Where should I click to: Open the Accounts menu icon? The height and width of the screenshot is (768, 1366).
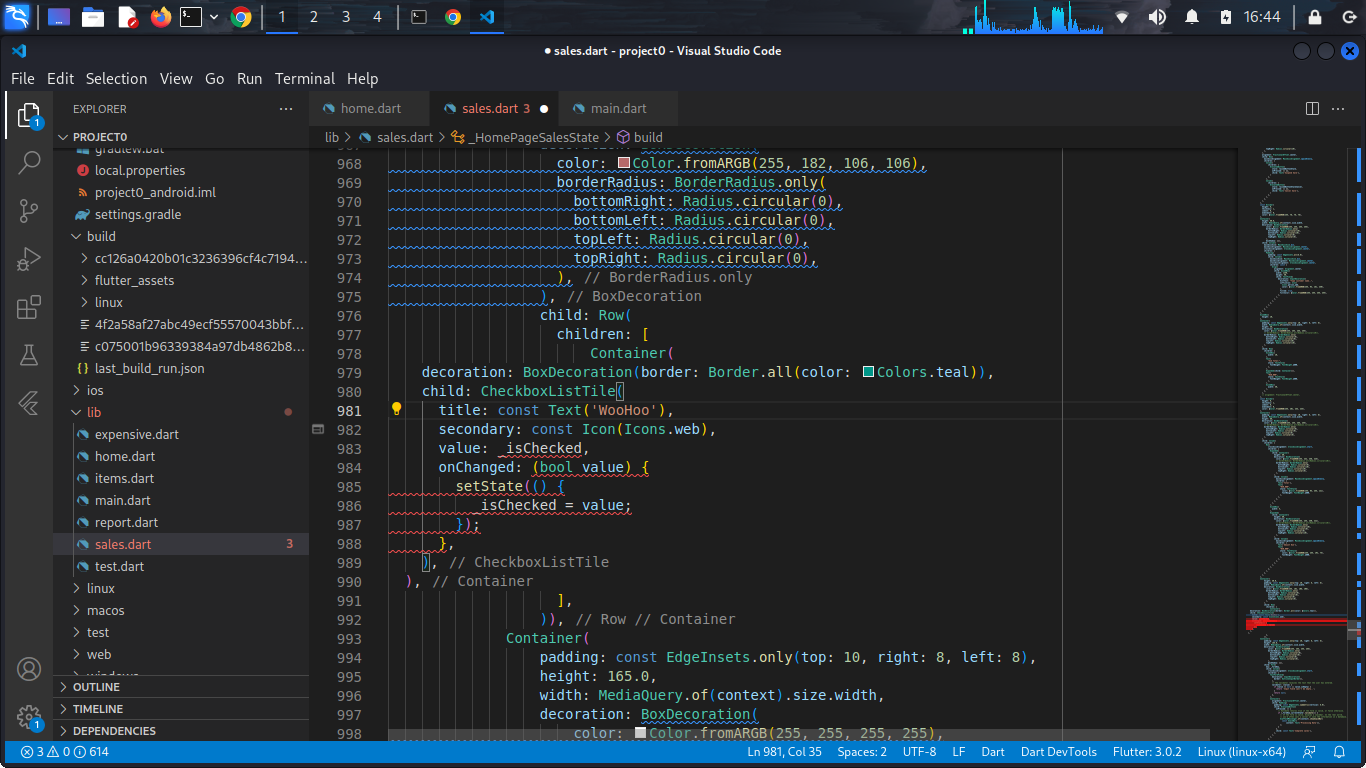29,669
